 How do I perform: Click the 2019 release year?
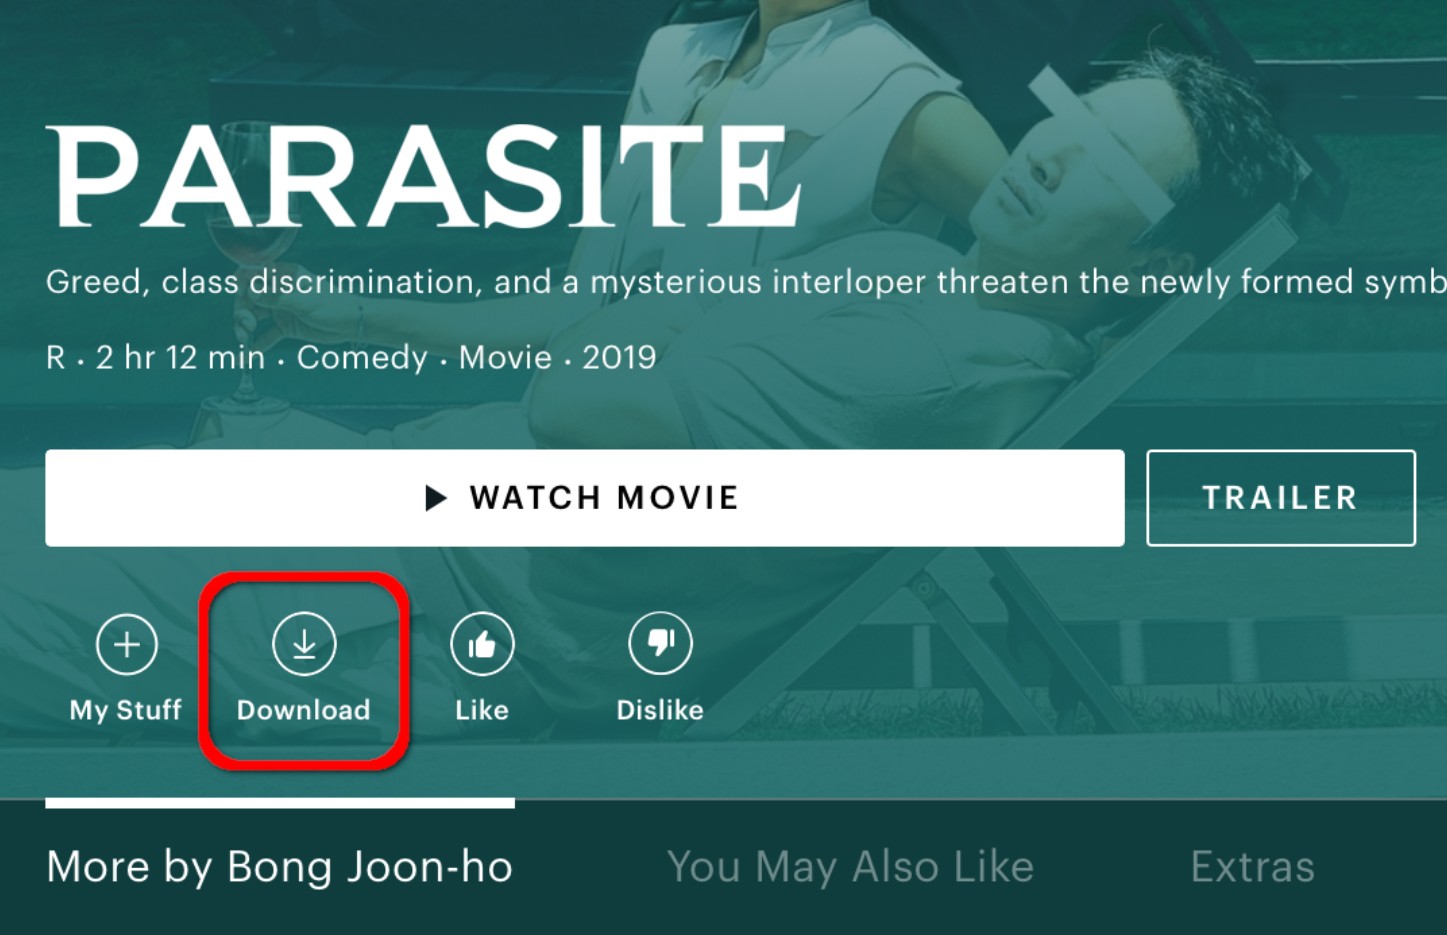point(619,357)
